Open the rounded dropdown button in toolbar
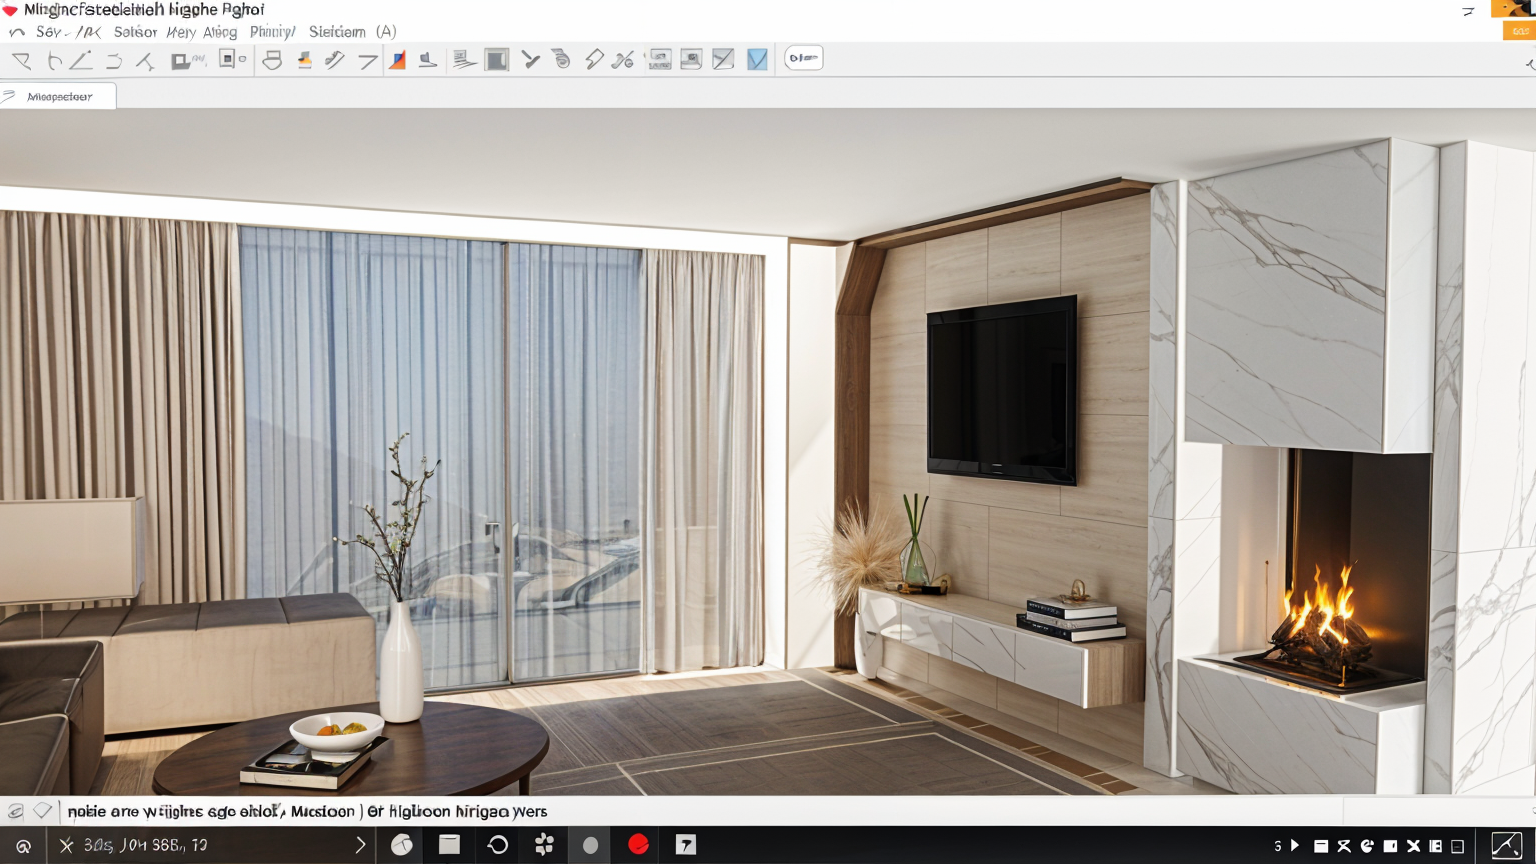The image size is (1536, 864). (x=803, y=58)
